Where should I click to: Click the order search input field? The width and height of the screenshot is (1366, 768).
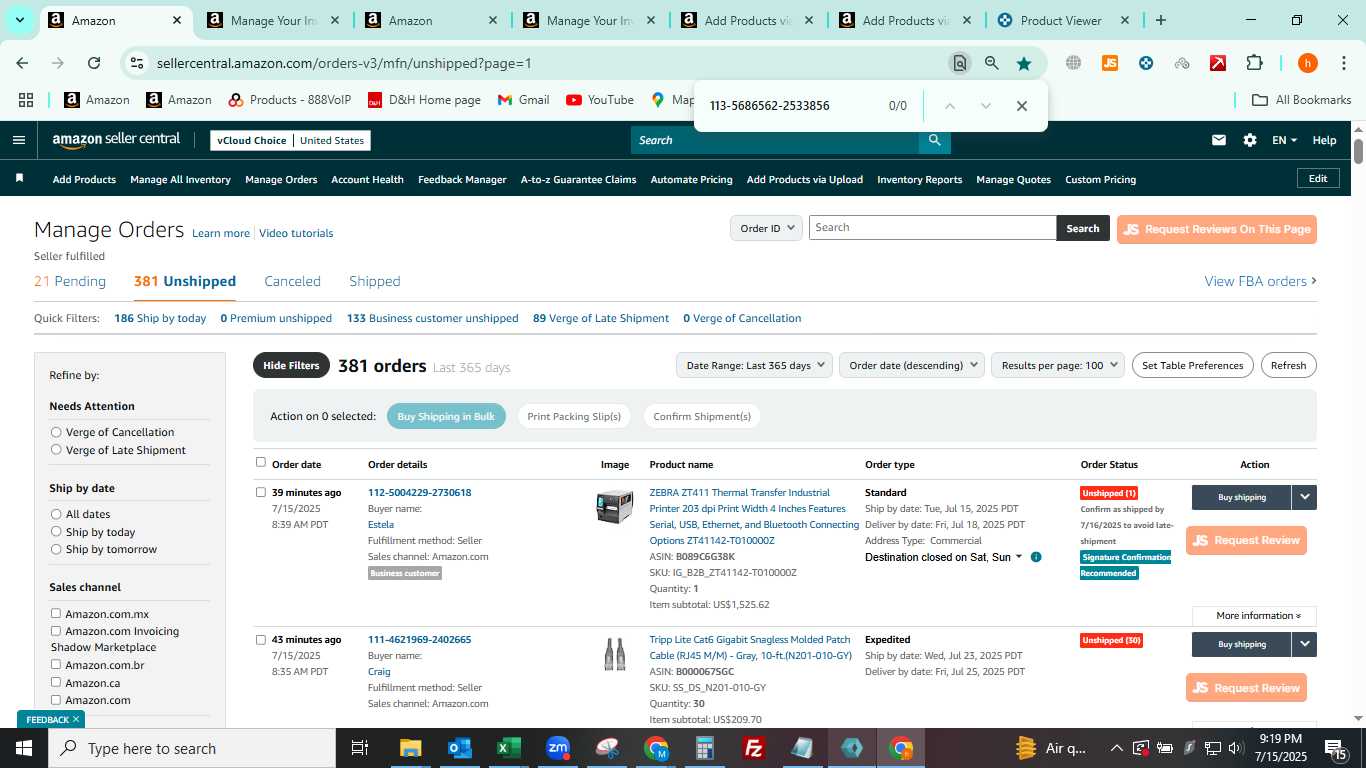click(x=932, y=228)
